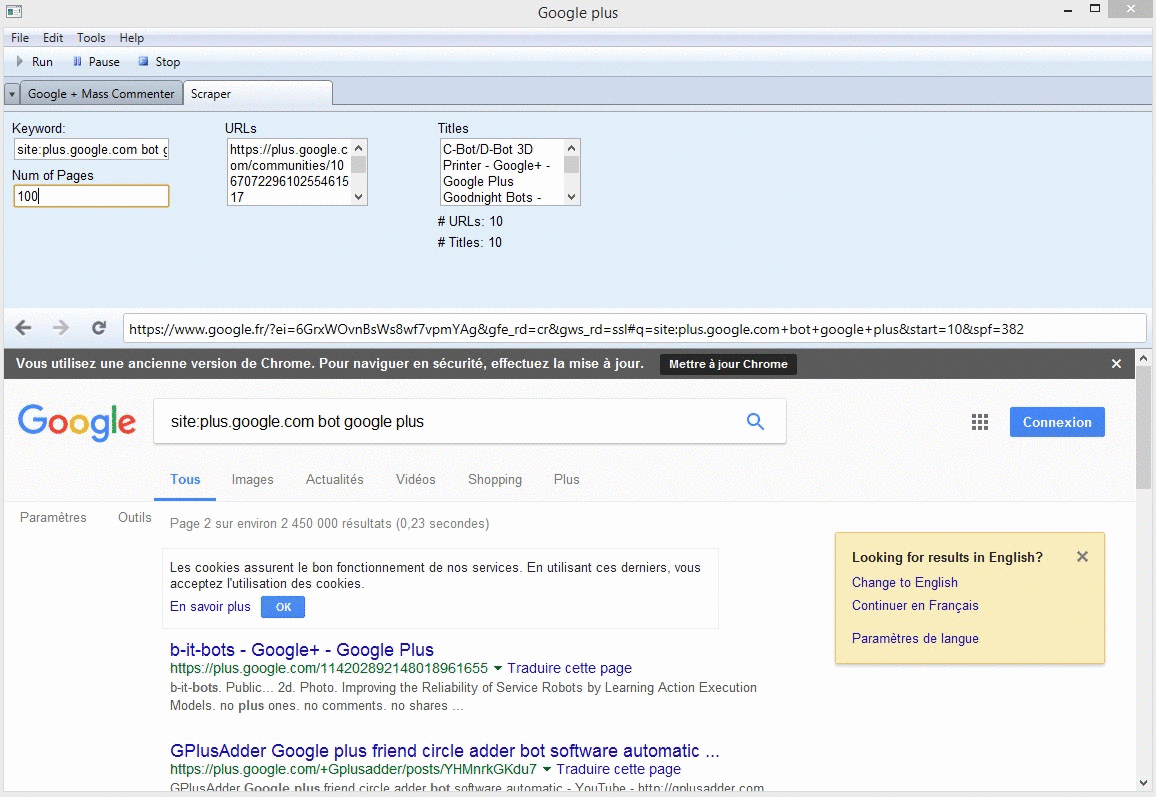Click the Google logo
Screen dimensions: 1156x797
[77, 422]
